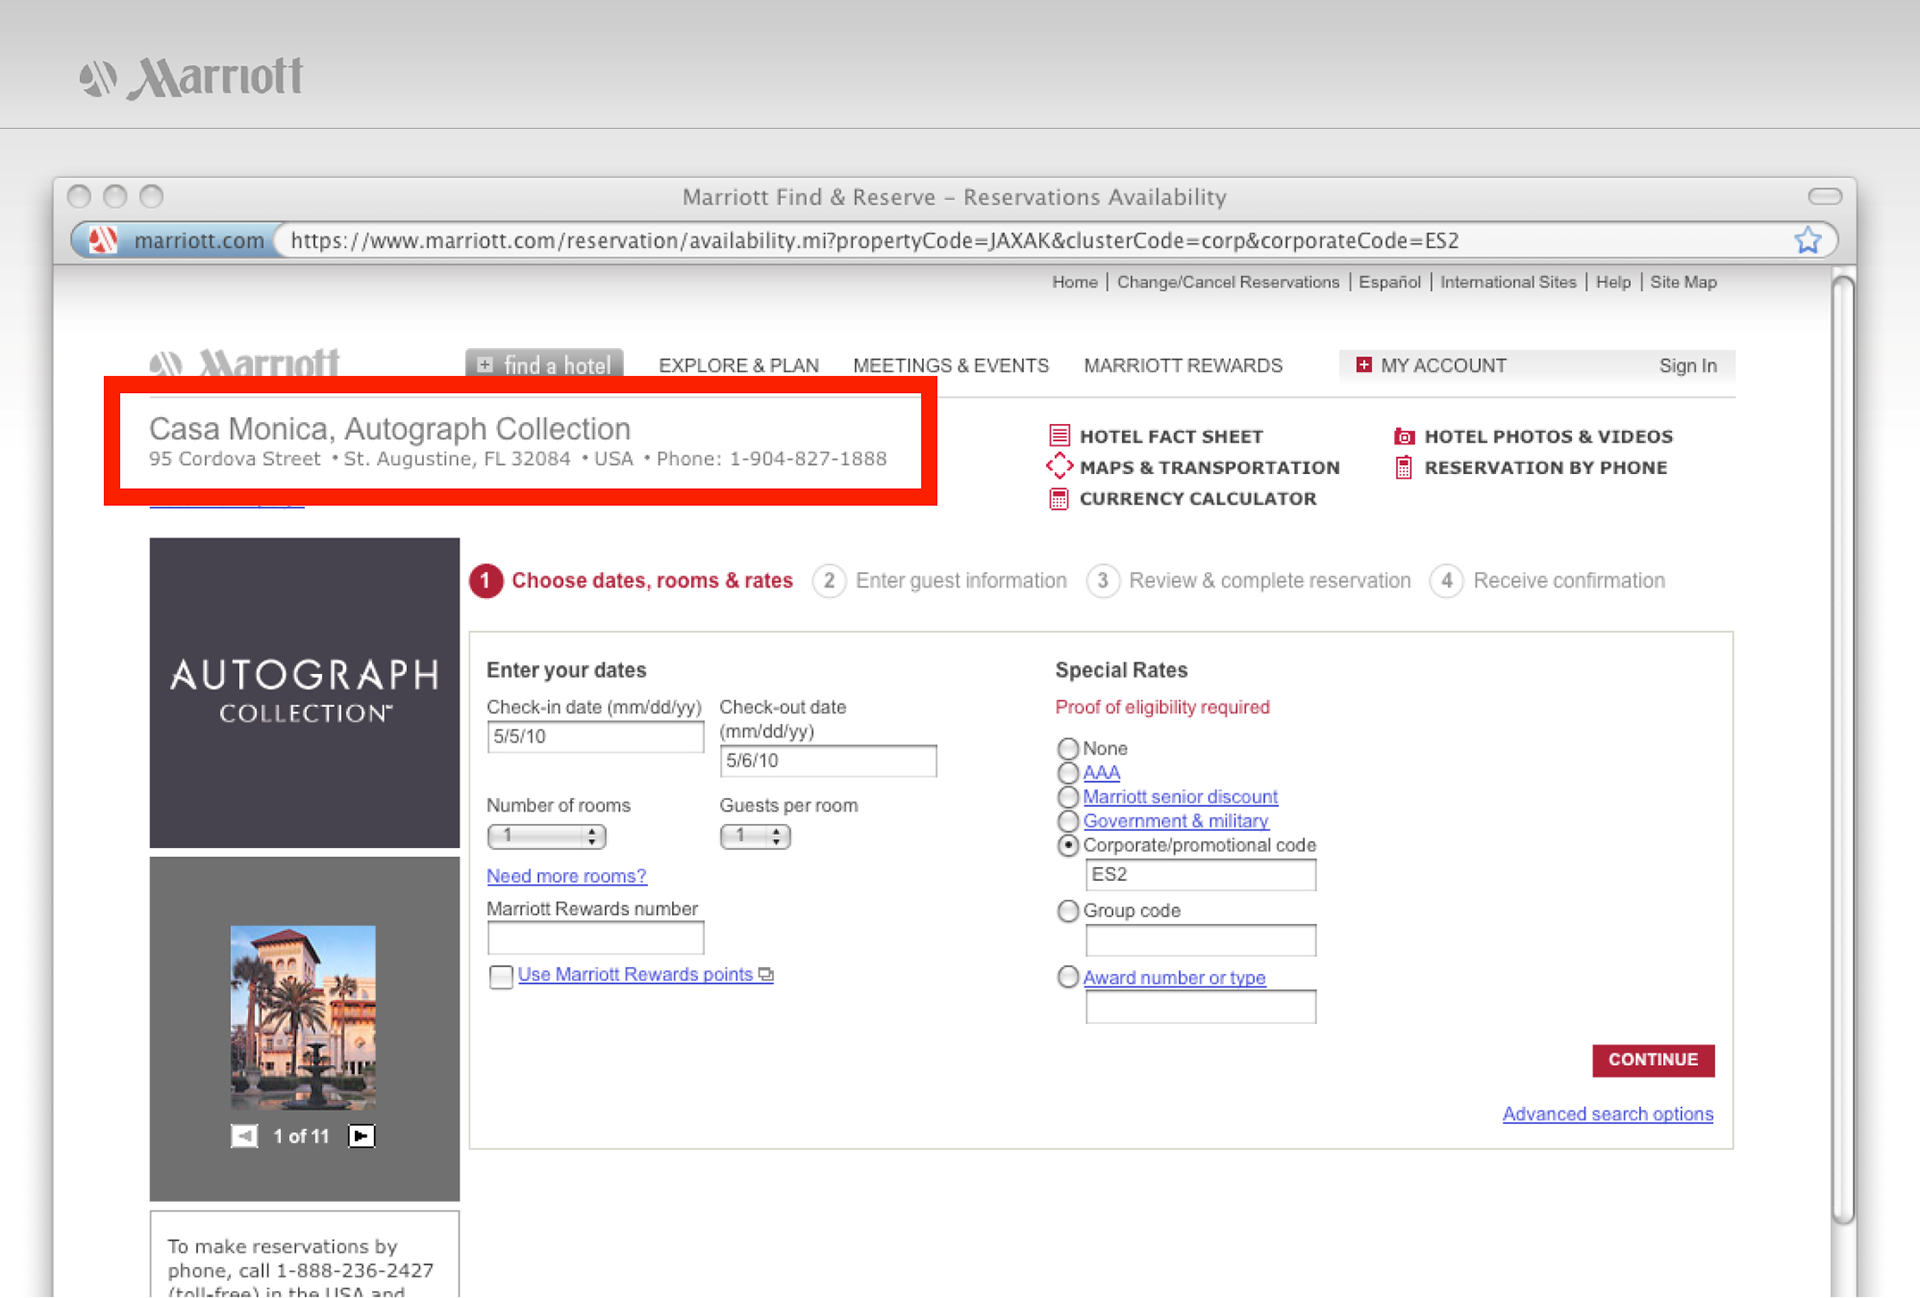Select Award number or type radio button
1920x1298 pixels.
tap(1068, 977)
